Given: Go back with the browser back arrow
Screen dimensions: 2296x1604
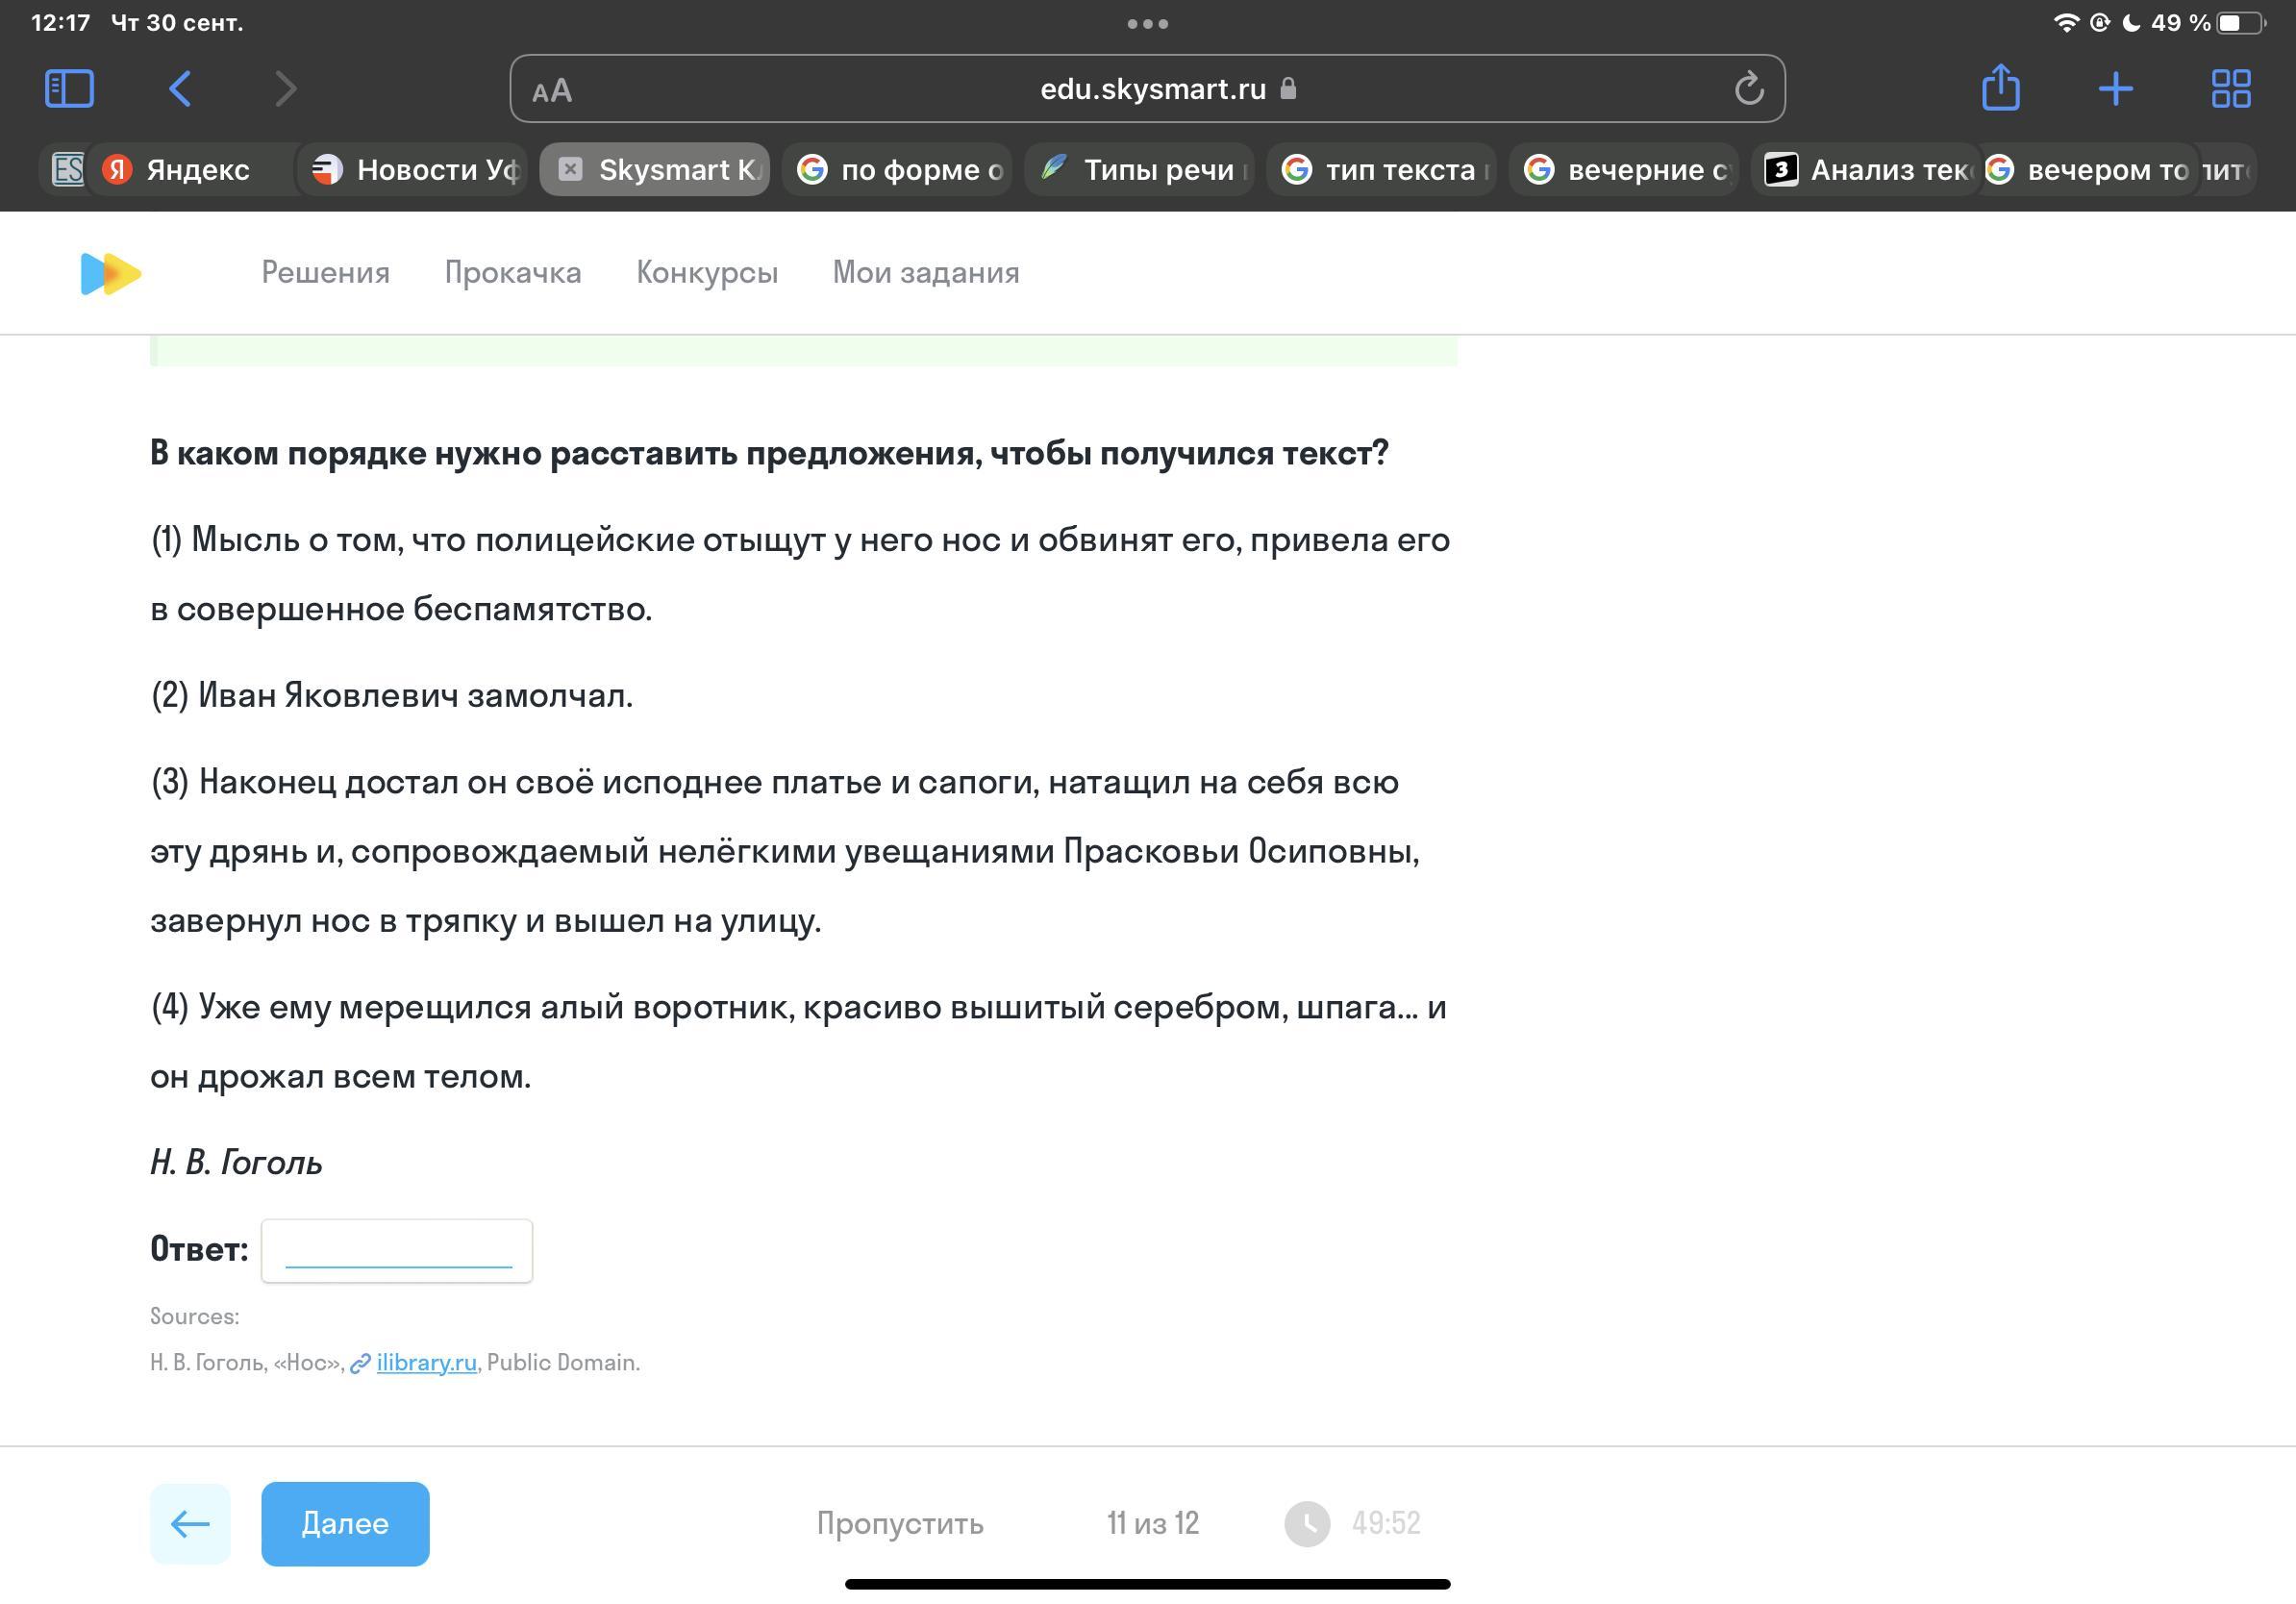Looking at the screenshot, I should coord(180,89).
